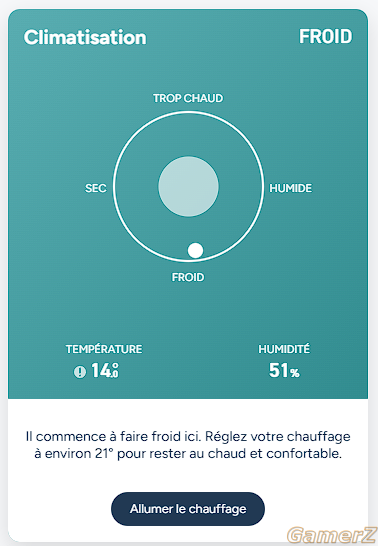Click the SEC label beside the ring
The width and height of the screenshot is (378, 546).
pyautogui.click(x=96, y=188)
